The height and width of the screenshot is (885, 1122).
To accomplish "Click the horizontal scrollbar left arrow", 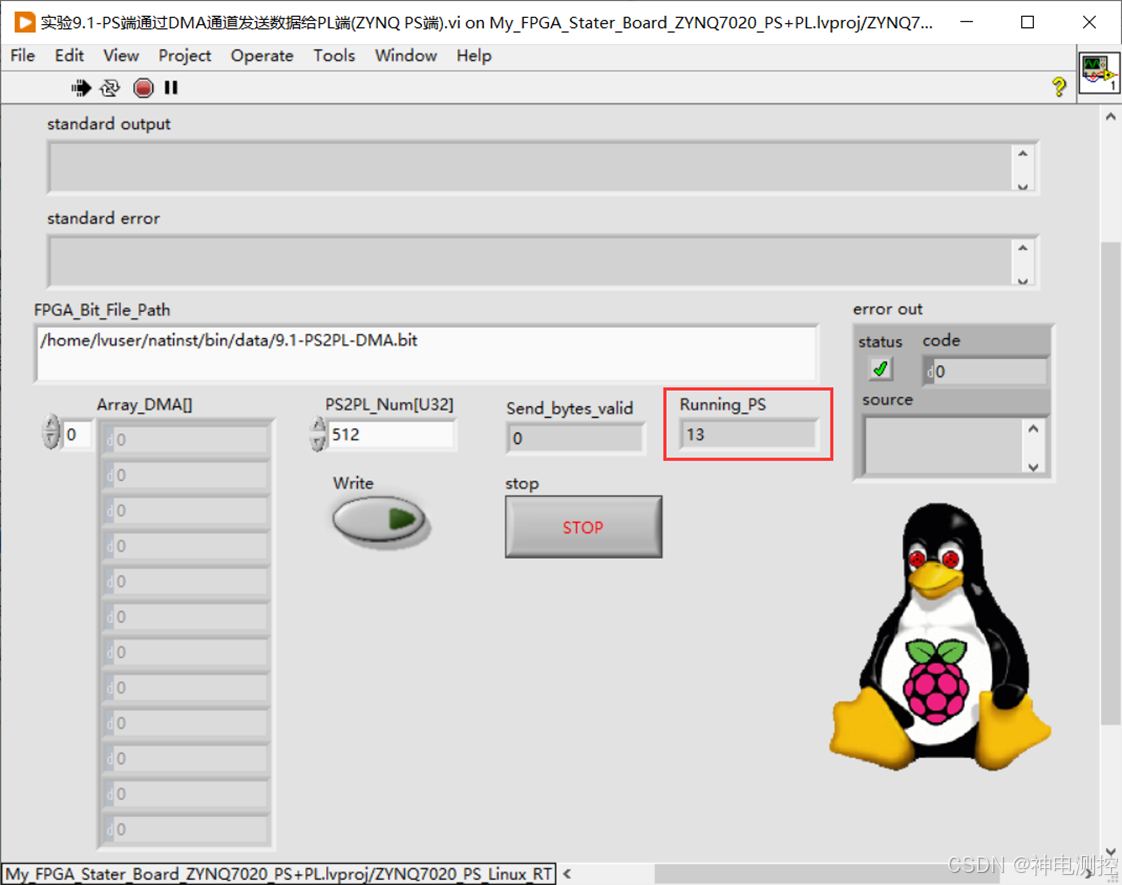I will (567, 873).
